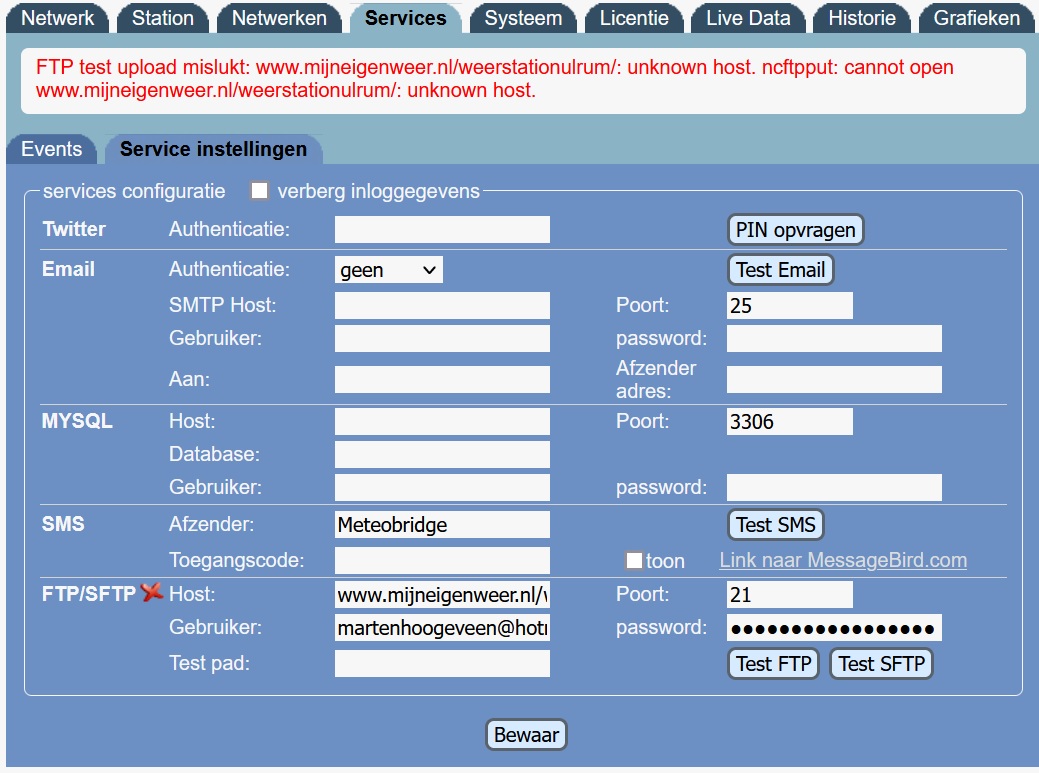Follow the Link naar MessageBird.com

(x=843, y=560)
